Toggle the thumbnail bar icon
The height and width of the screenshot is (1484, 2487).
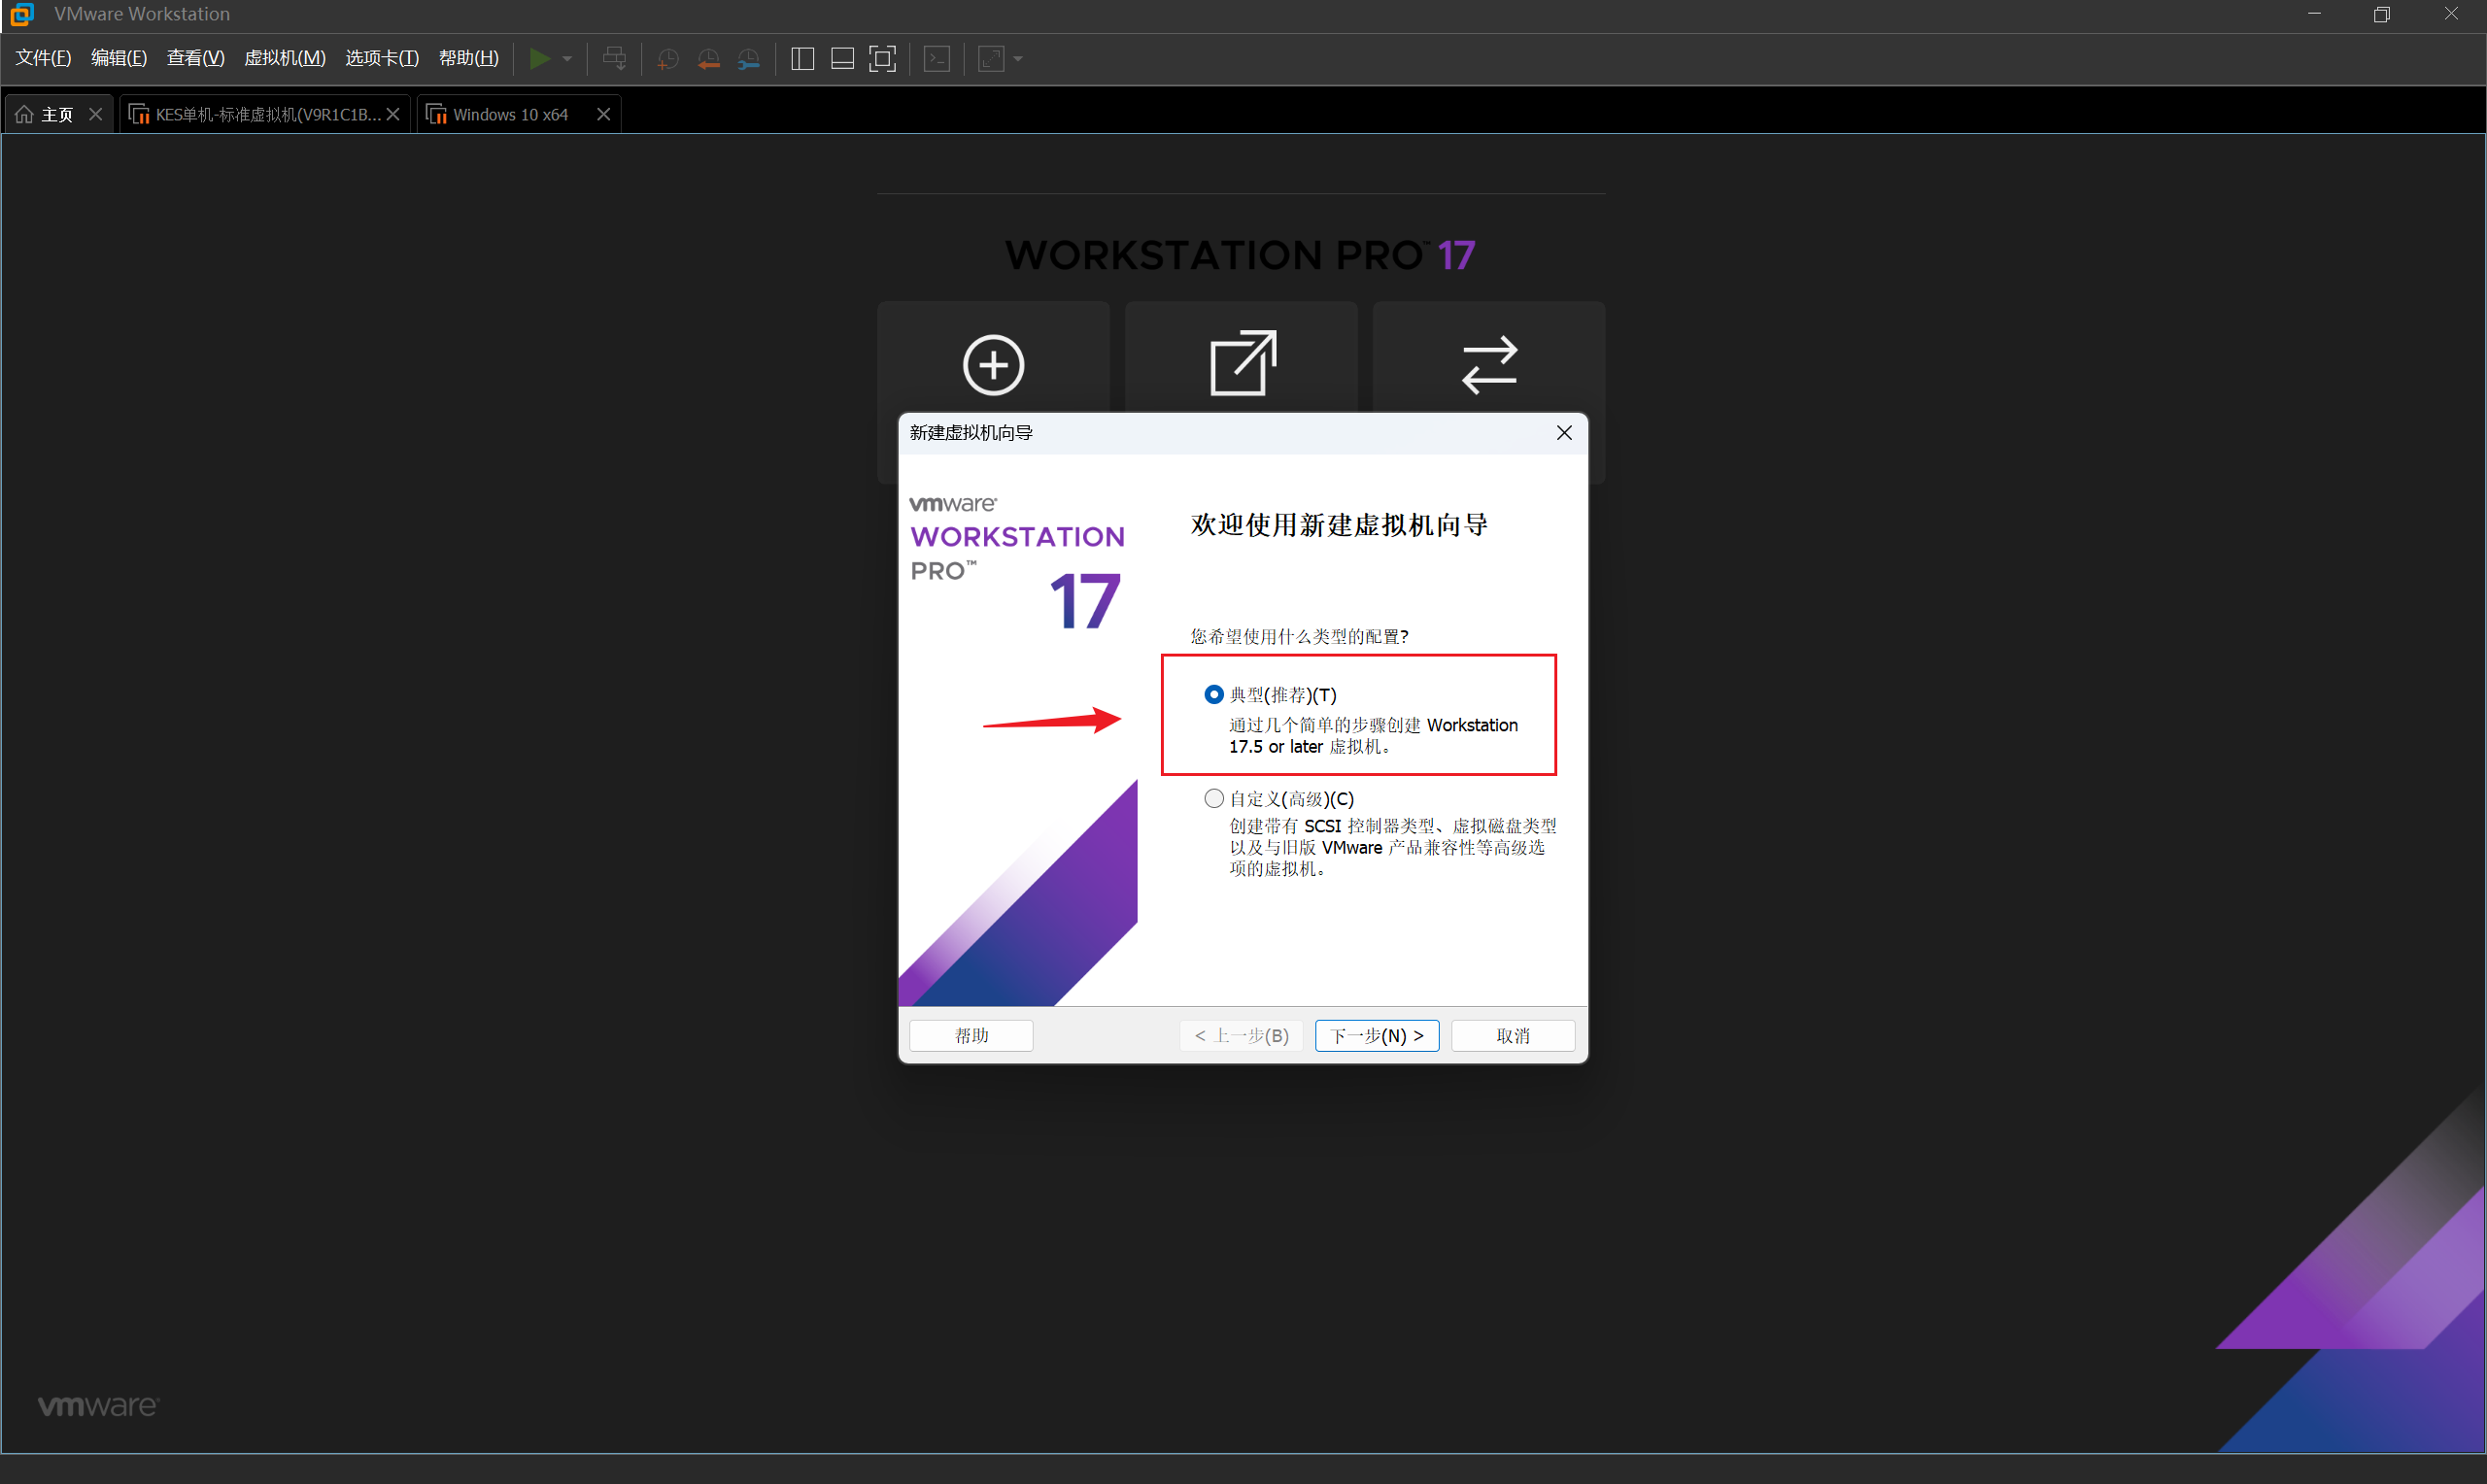click(x=842, y=59)
